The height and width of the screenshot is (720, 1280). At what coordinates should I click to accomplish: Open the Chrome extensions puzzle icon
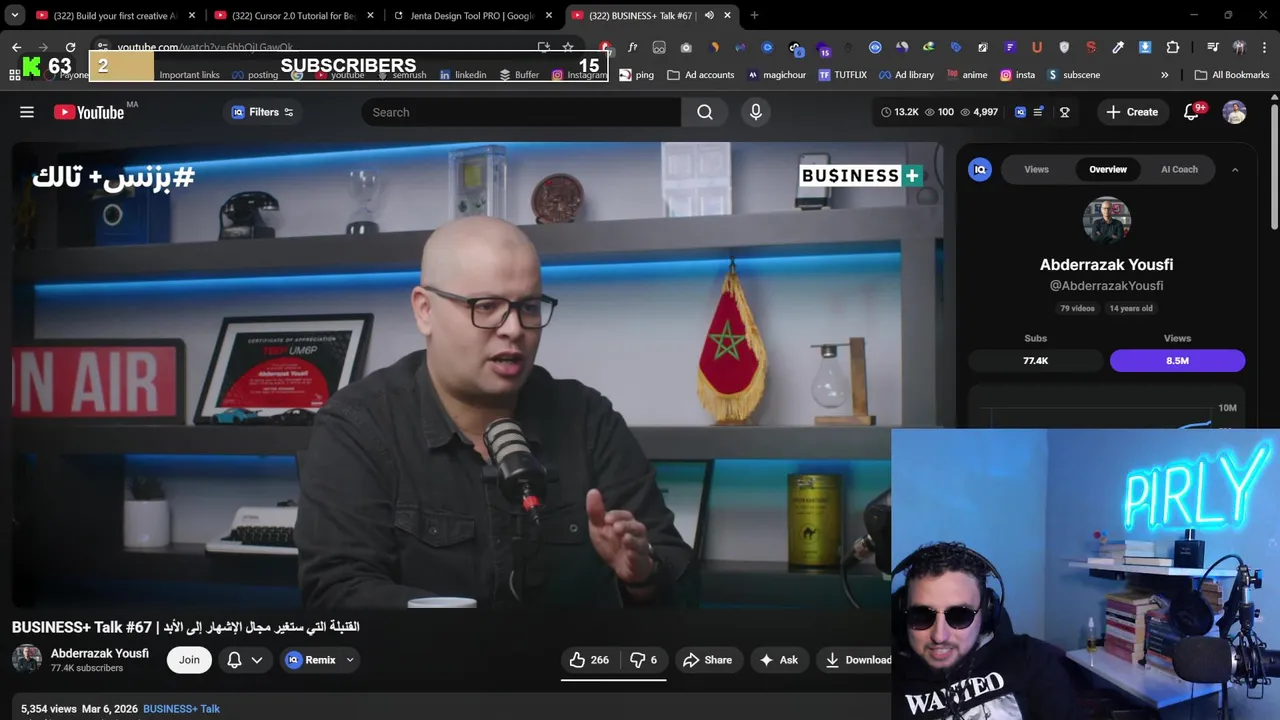[1172, 47]
